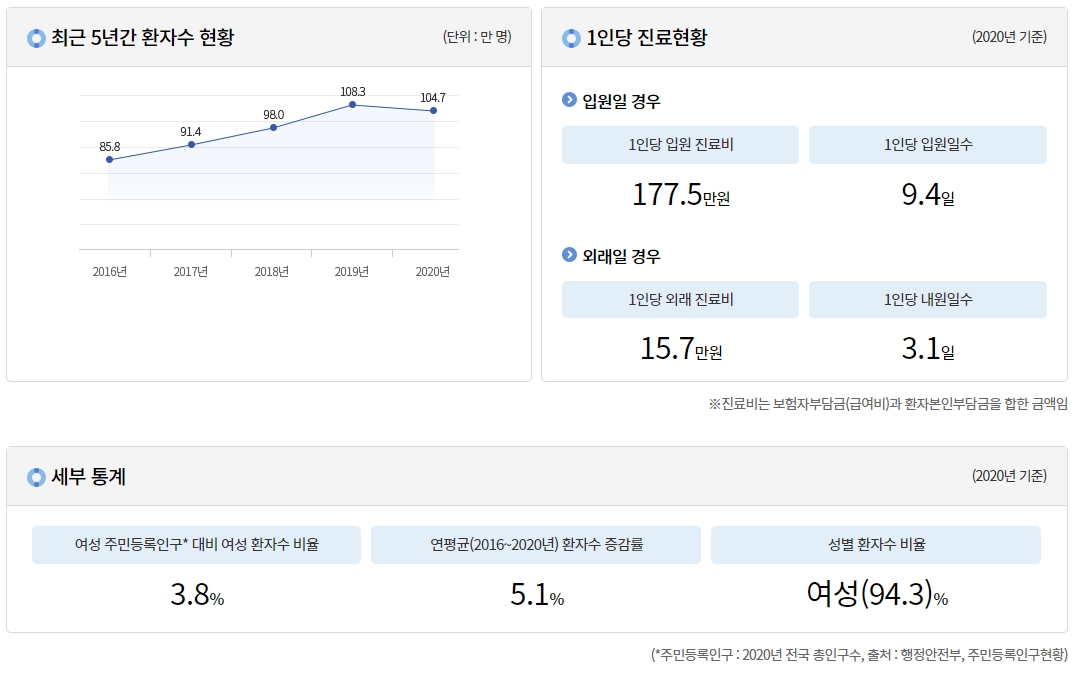This screenshot has width=1077, height=675.
Task: Click the arrow icon next to 입원일 경우
Action: [x=569, y=100]
